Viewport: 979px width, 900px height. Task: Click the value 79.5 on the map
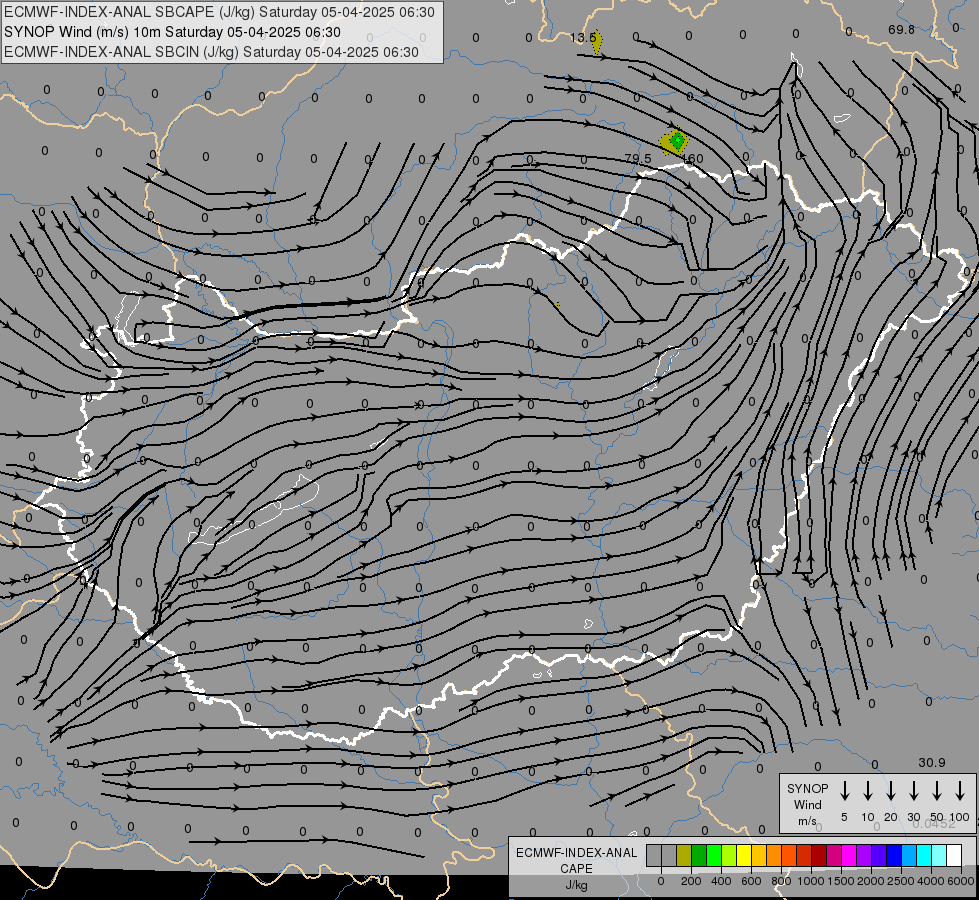(638, 159)
